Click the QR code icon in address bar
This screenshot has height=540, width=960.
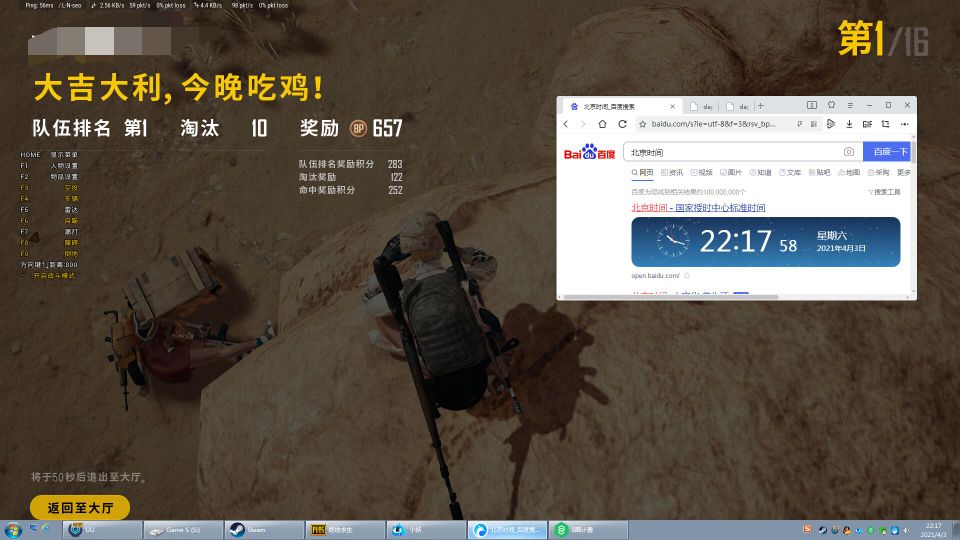click(814, 124)
